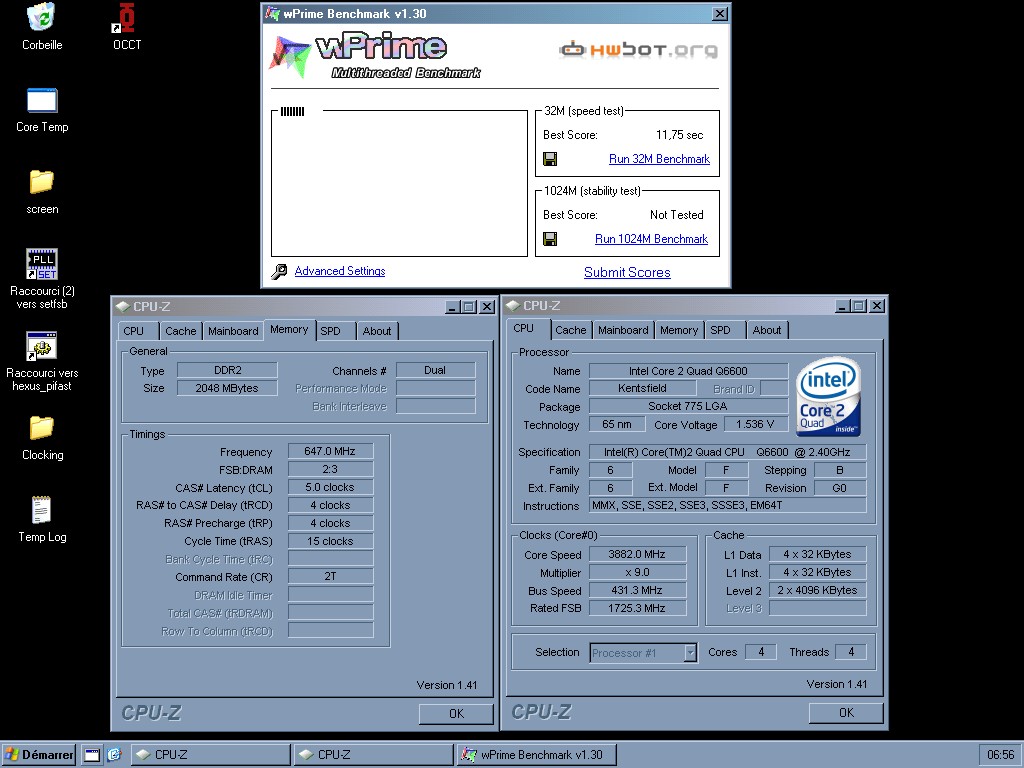Switch to SPD tab in left CPU-Z
Viewport: 1024px width, 768px height.
click(335, 331)
